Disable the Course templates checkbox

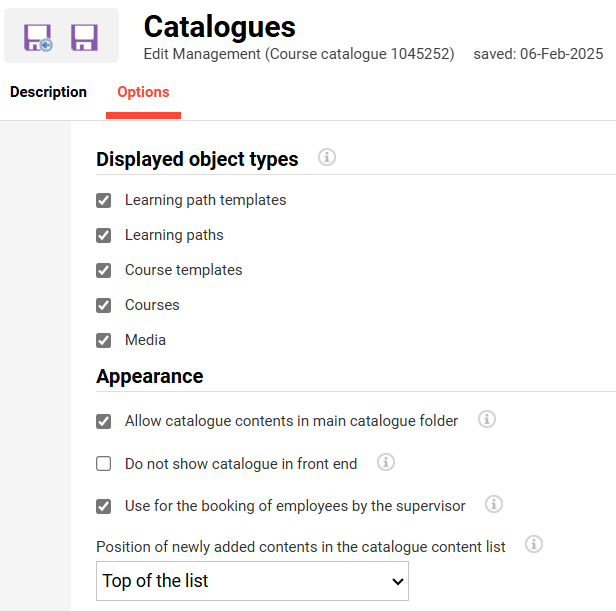pyautogui.click(x=104, y=270)
